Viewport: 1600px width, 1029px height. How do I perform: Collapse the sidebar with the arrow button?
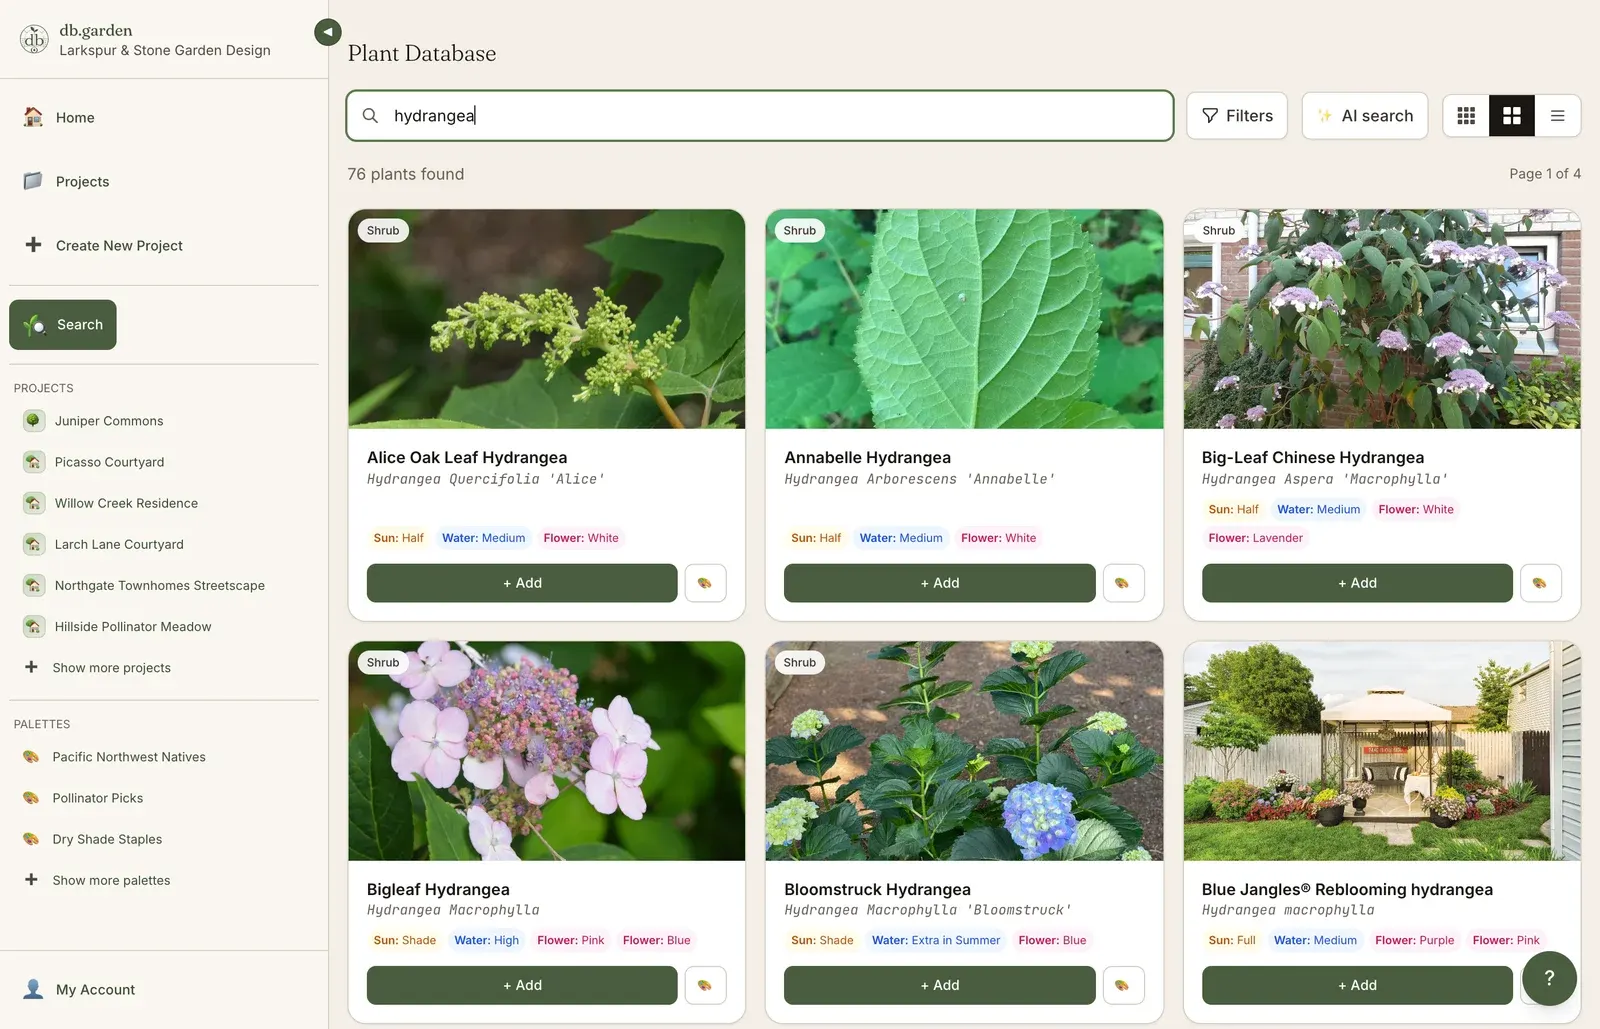(327, 32)
